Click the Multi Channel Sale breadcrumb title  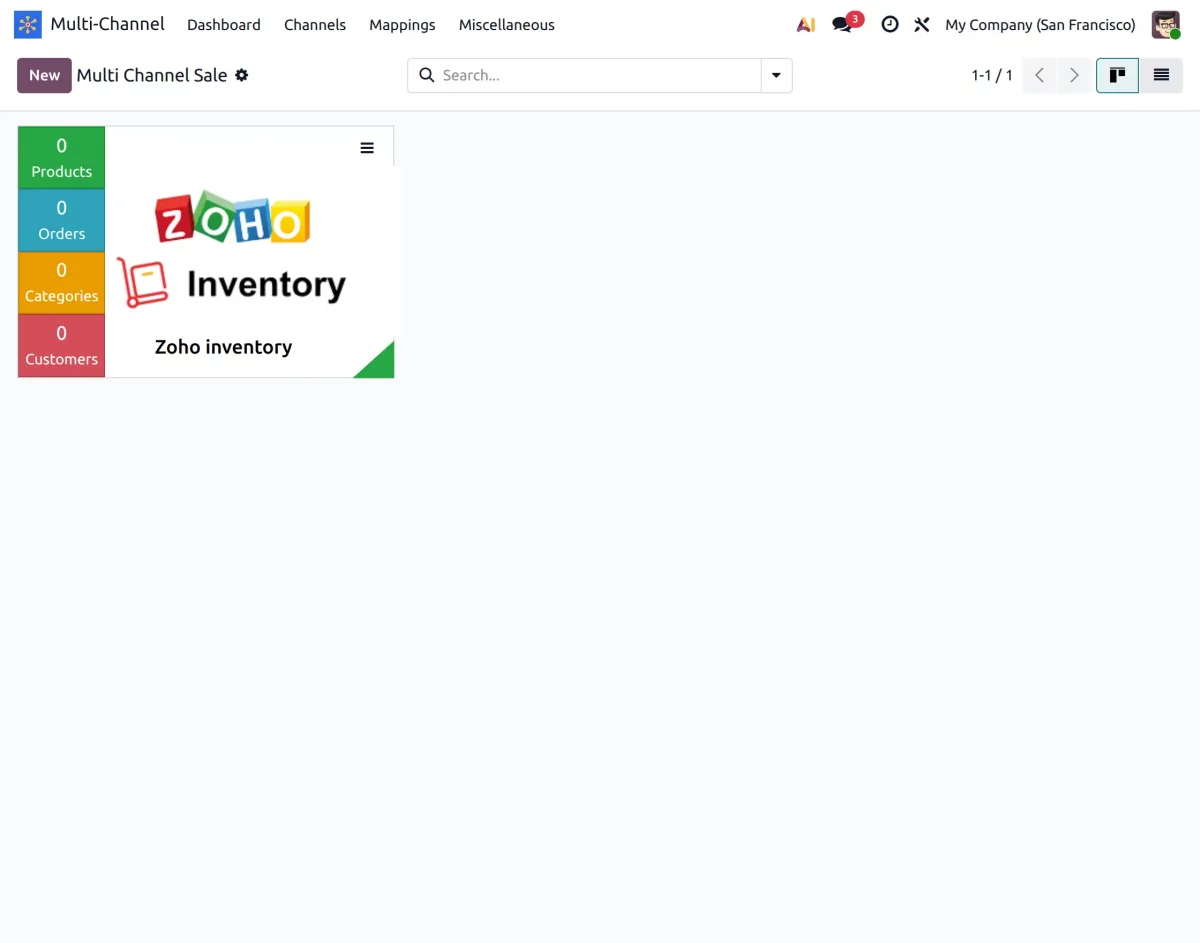pos(152,75)
